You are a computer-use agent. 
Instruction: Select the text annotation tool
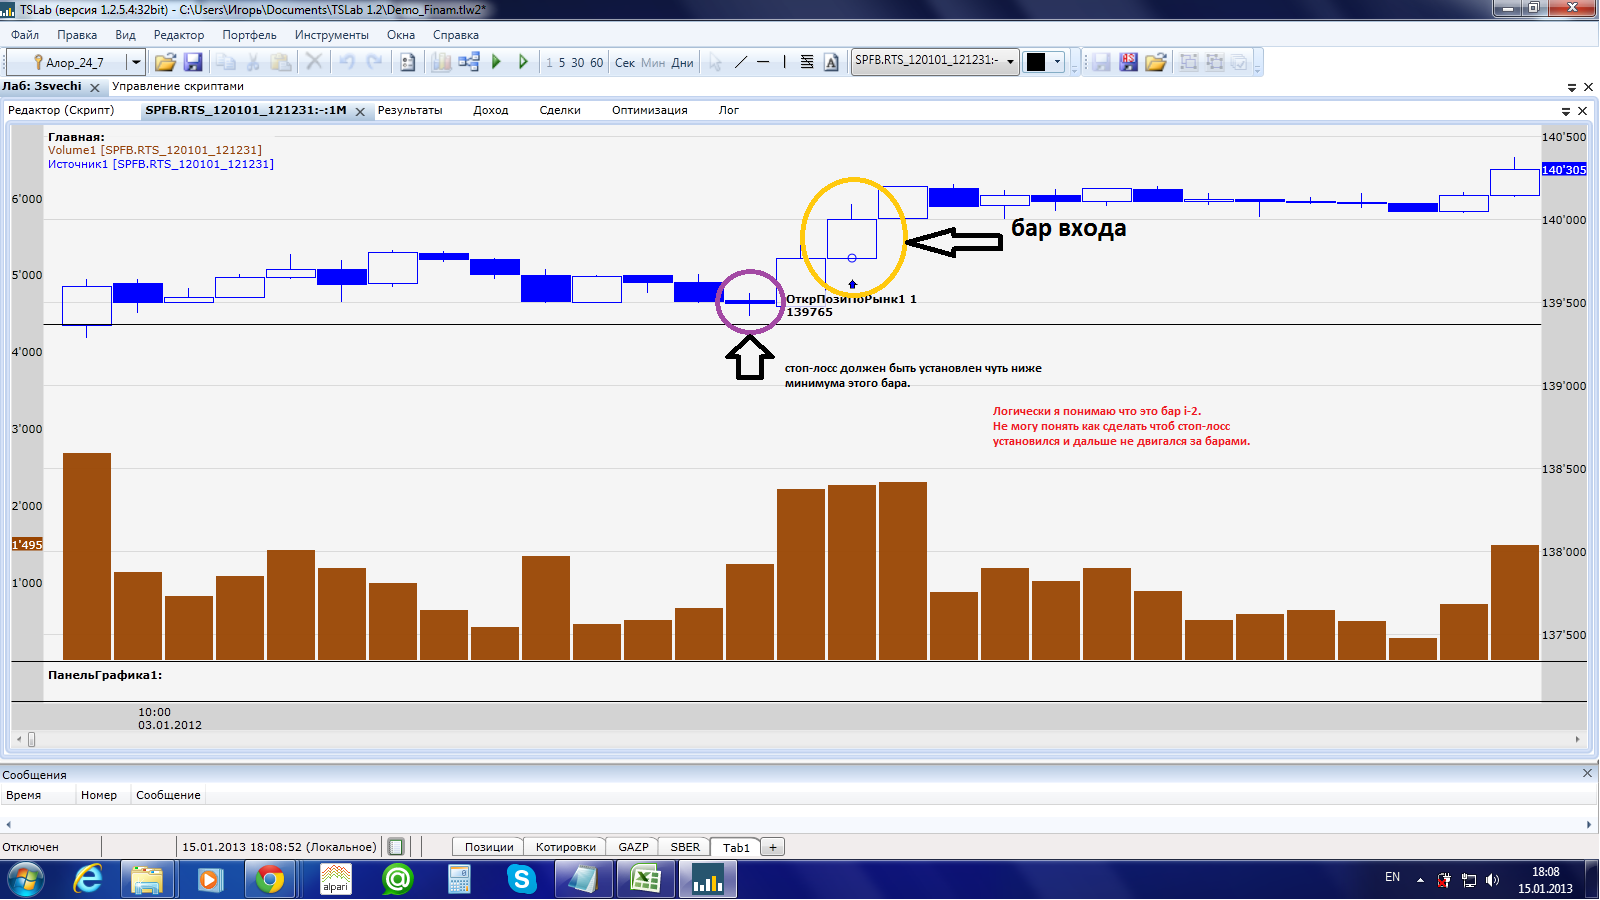831,62
